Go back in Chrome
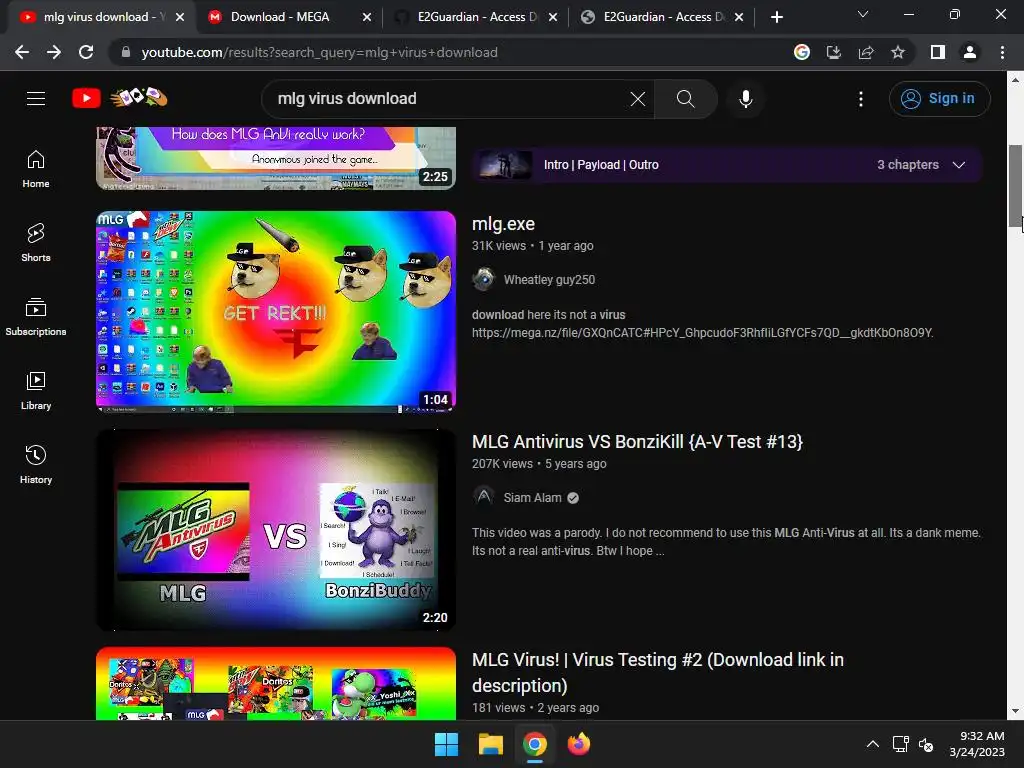 (x=22, y=52)
